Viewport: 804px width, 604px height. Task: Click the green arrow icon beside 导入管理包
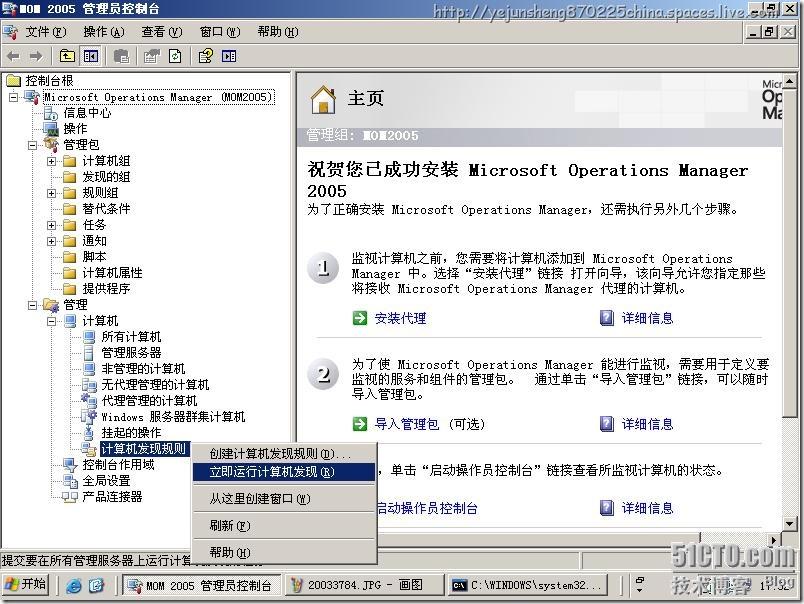[x=360, y=424]
